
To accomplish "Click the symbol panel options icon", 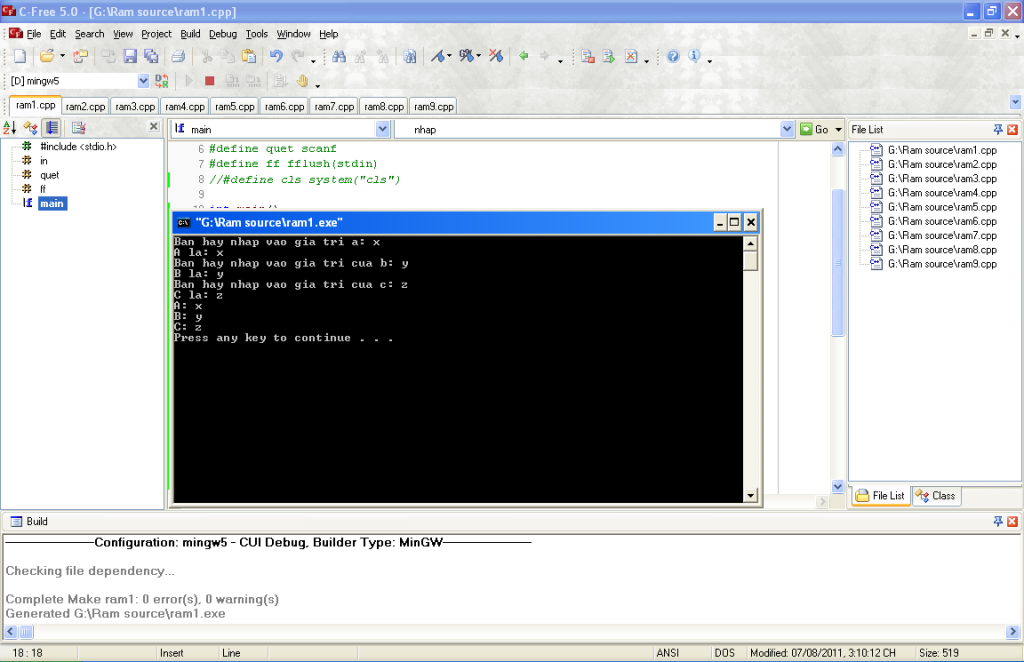I will point(79,127).
